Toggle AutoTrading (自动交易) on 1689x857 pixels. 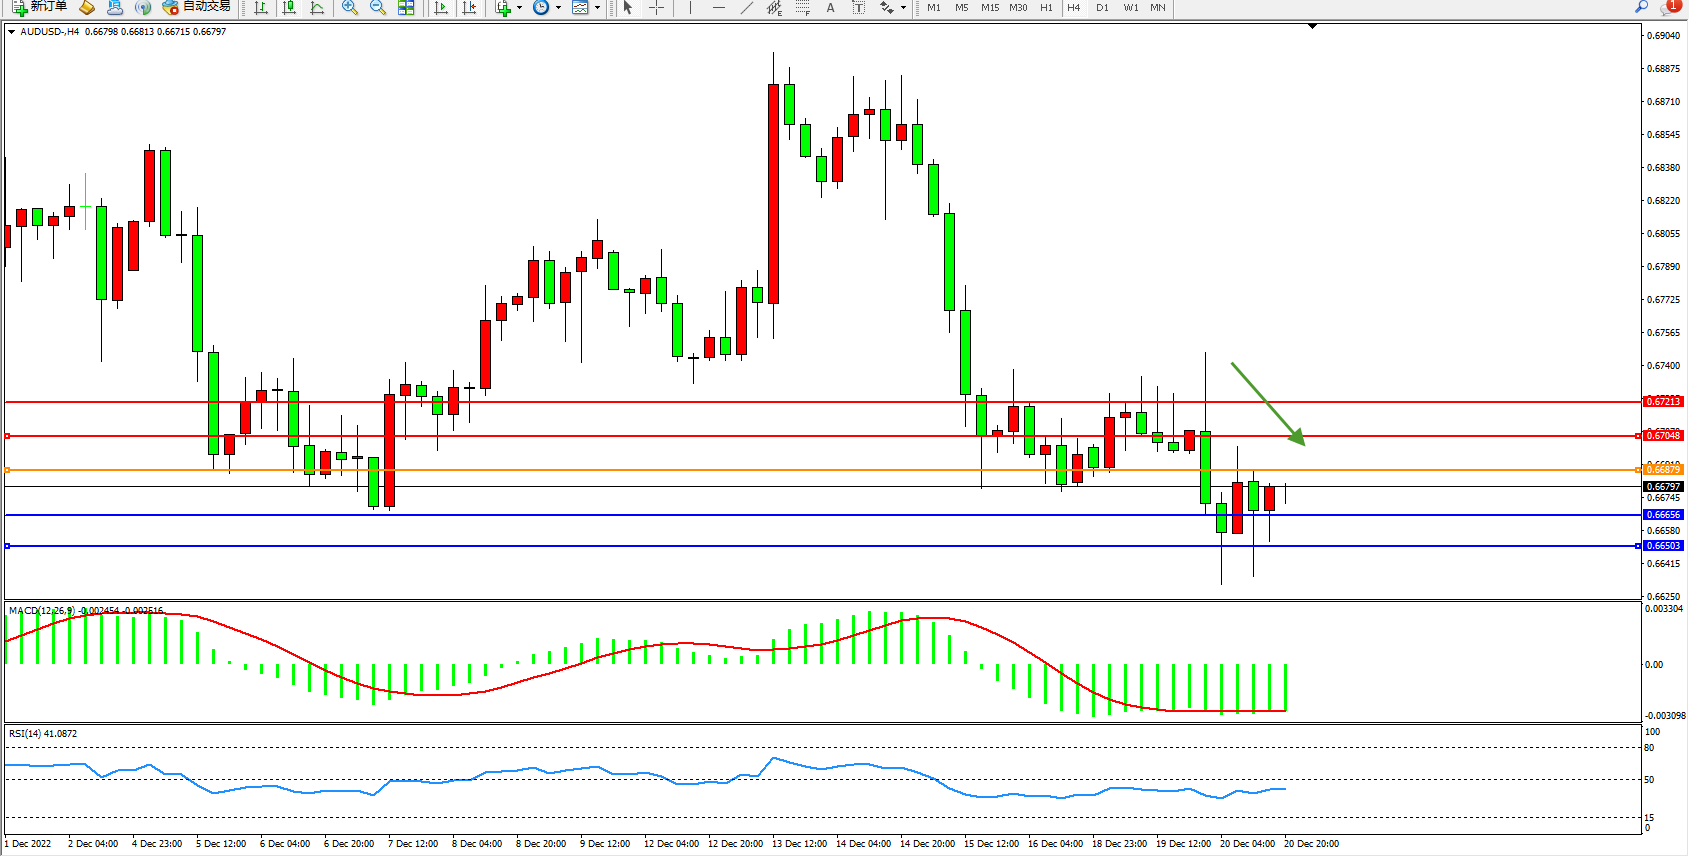197,7
